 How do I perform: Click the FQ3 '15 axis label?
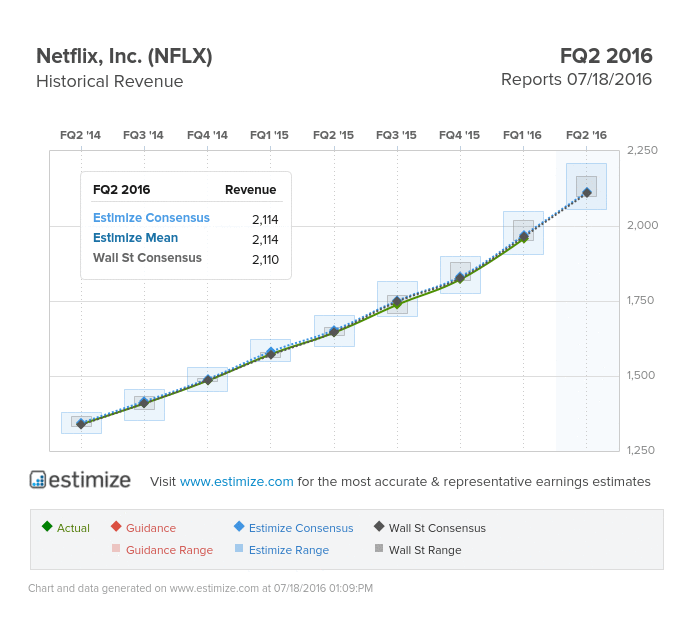(x=396, y=135)
